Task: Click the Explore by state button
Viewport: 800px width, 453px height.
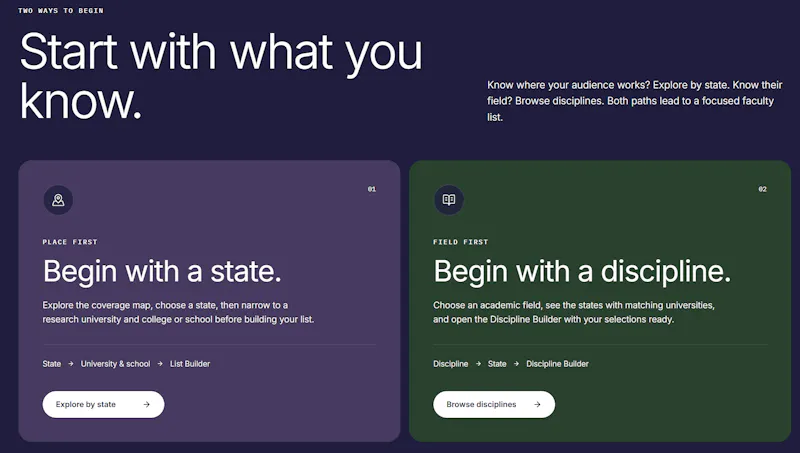Action: tap(103, 405)
